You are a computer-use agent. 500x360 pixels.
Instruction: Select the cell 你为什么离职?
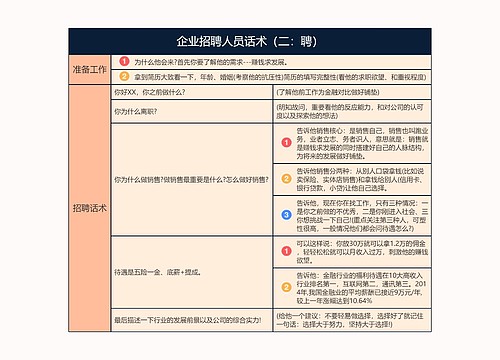point(192,111)
